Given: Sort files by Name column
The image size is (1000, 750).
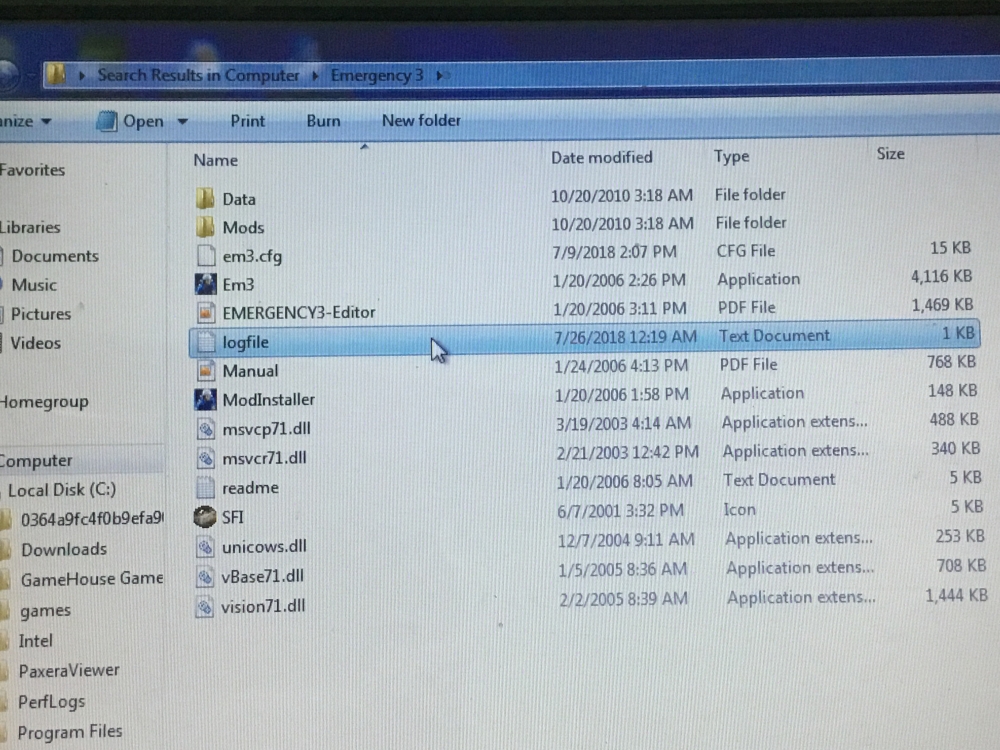Looking at the screenshot, I should click(216, 159).
